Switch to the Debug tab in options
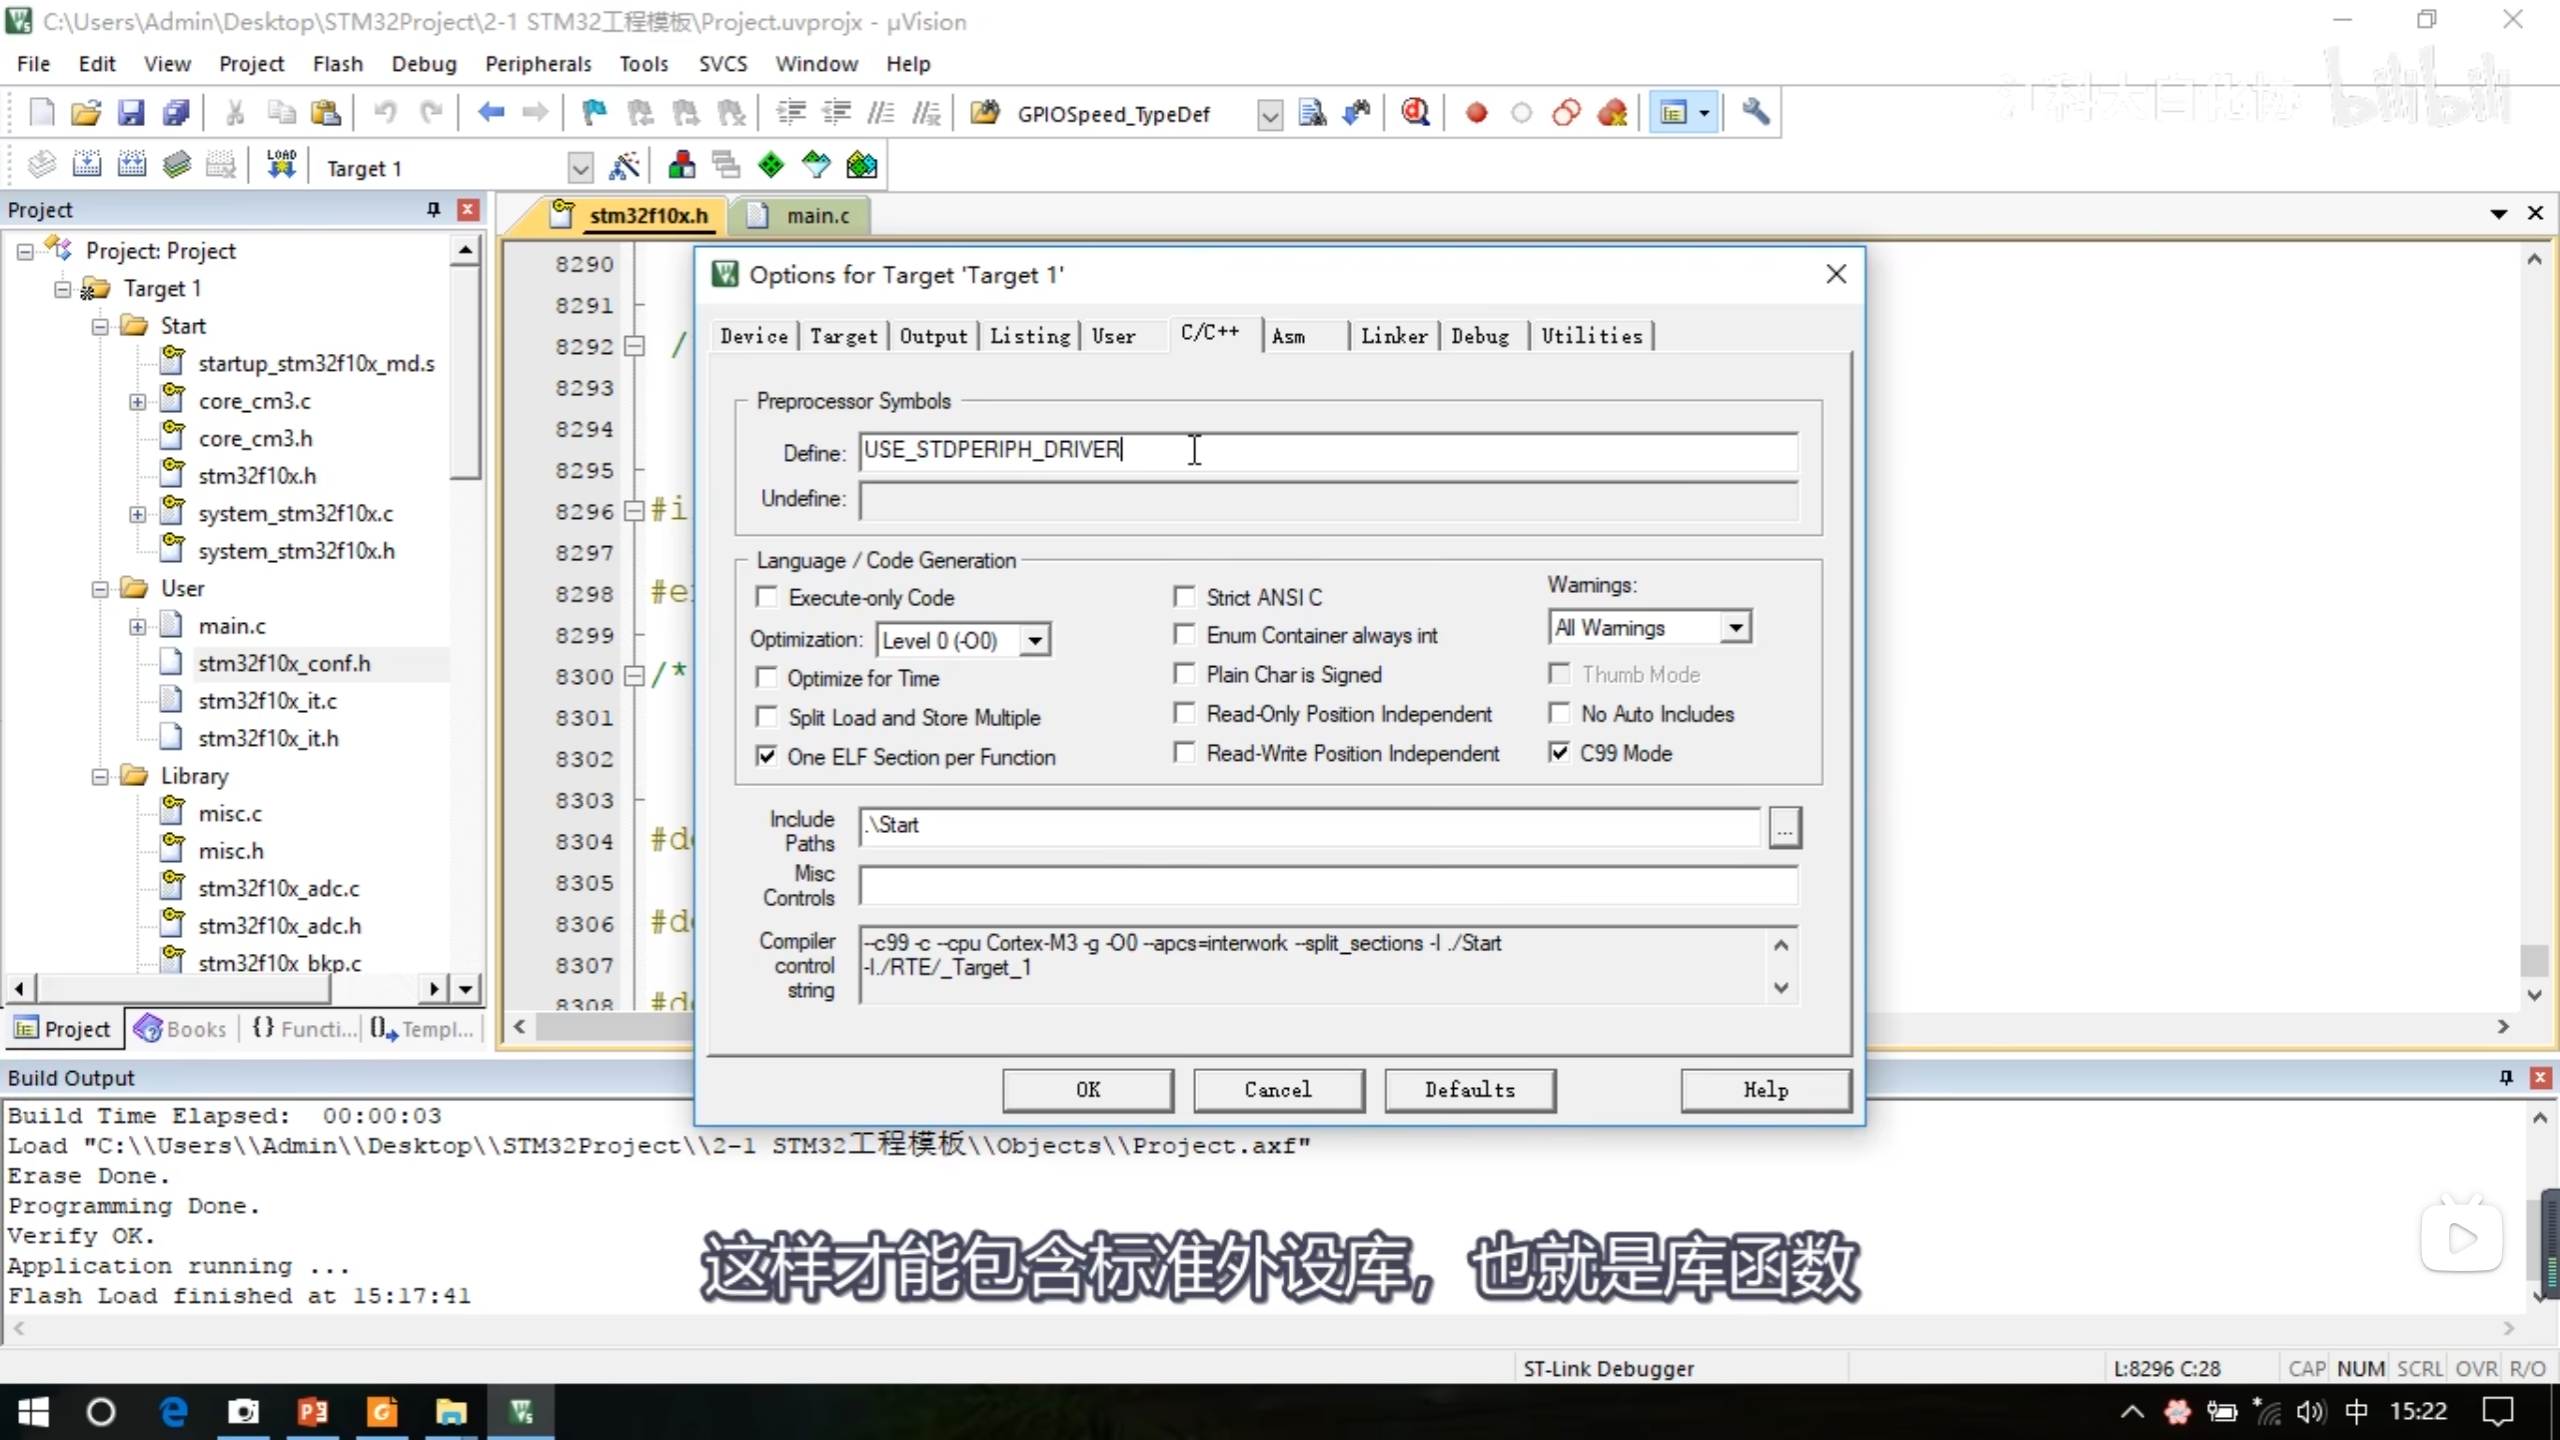 (x=1479, y=336)
